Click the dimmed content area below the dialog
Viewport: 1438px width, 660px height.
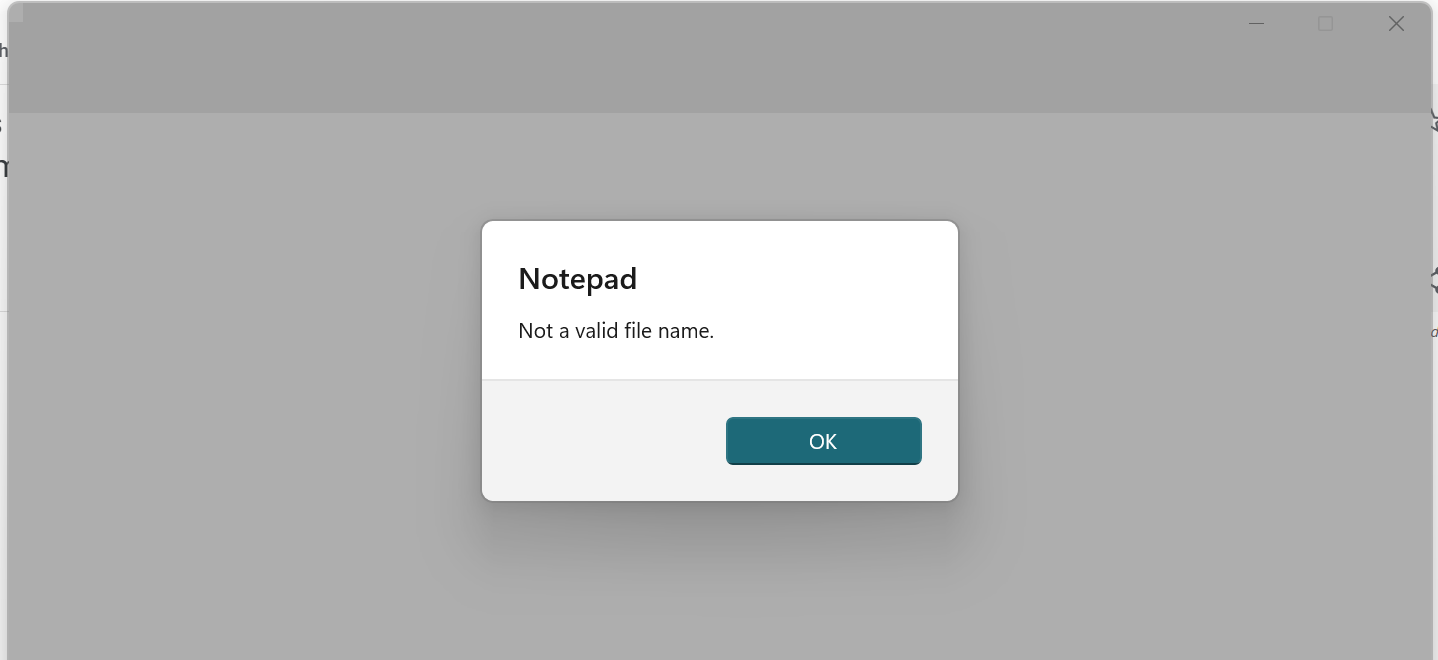720,580
